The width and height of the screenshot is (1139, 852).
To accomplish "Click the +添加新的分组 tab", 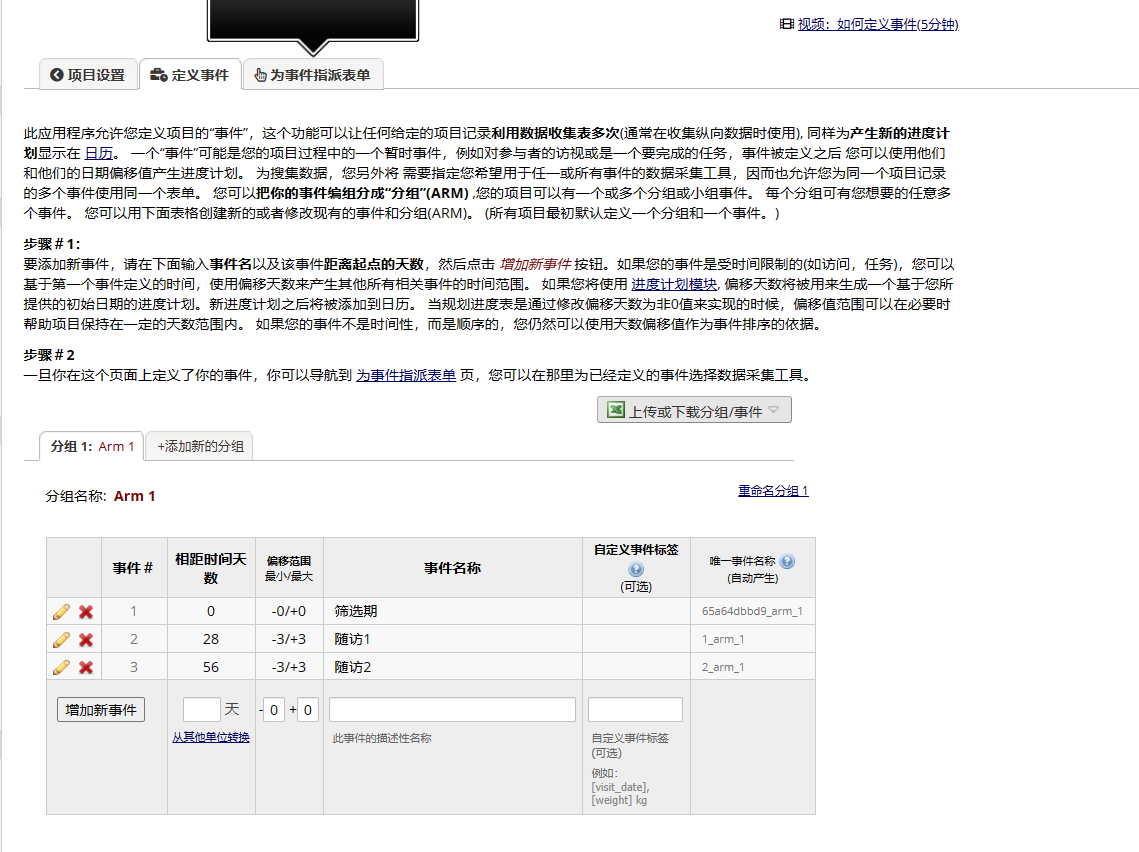I will point(198,446).
